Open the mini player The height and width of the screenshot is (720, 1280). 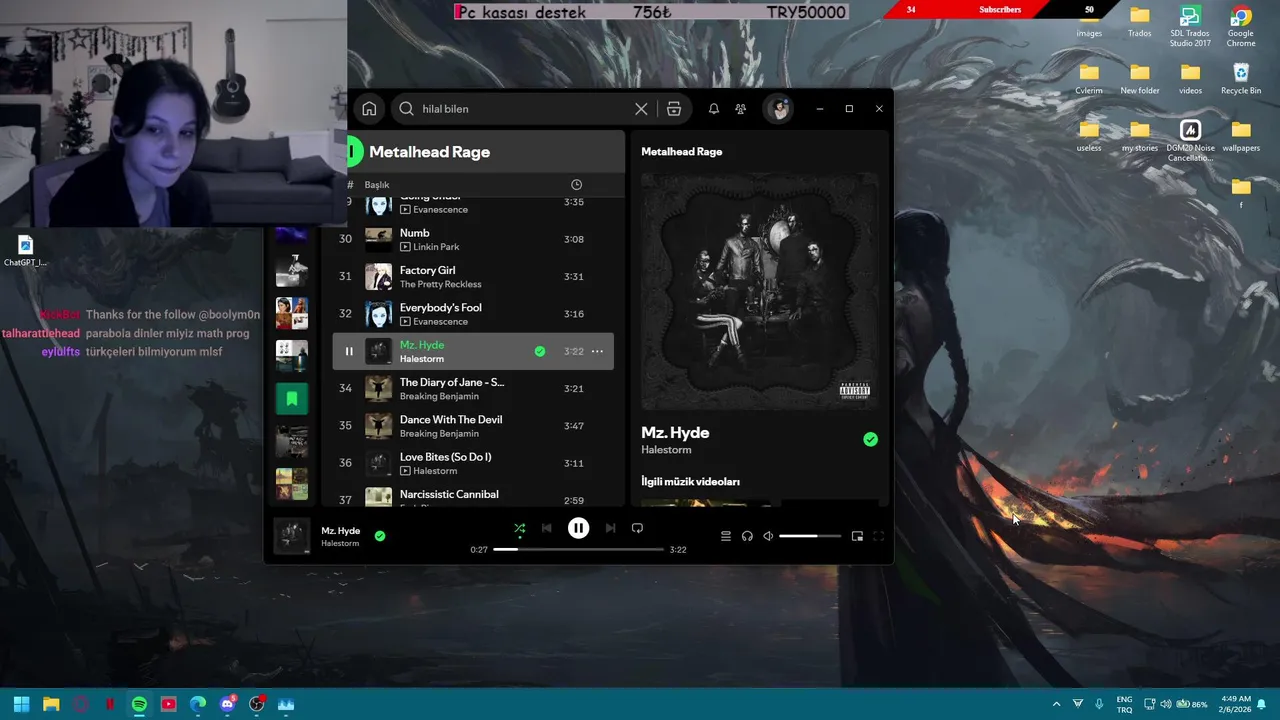pos(857,536)
